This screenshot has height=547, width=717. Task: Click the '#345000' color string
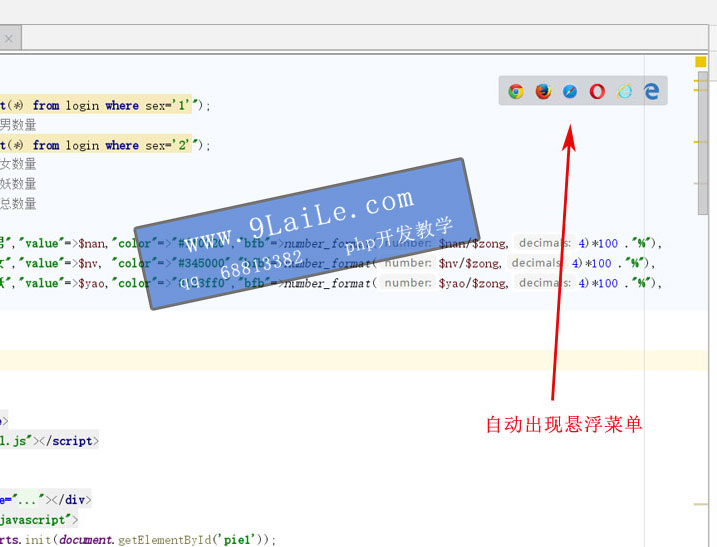point(200,263)
